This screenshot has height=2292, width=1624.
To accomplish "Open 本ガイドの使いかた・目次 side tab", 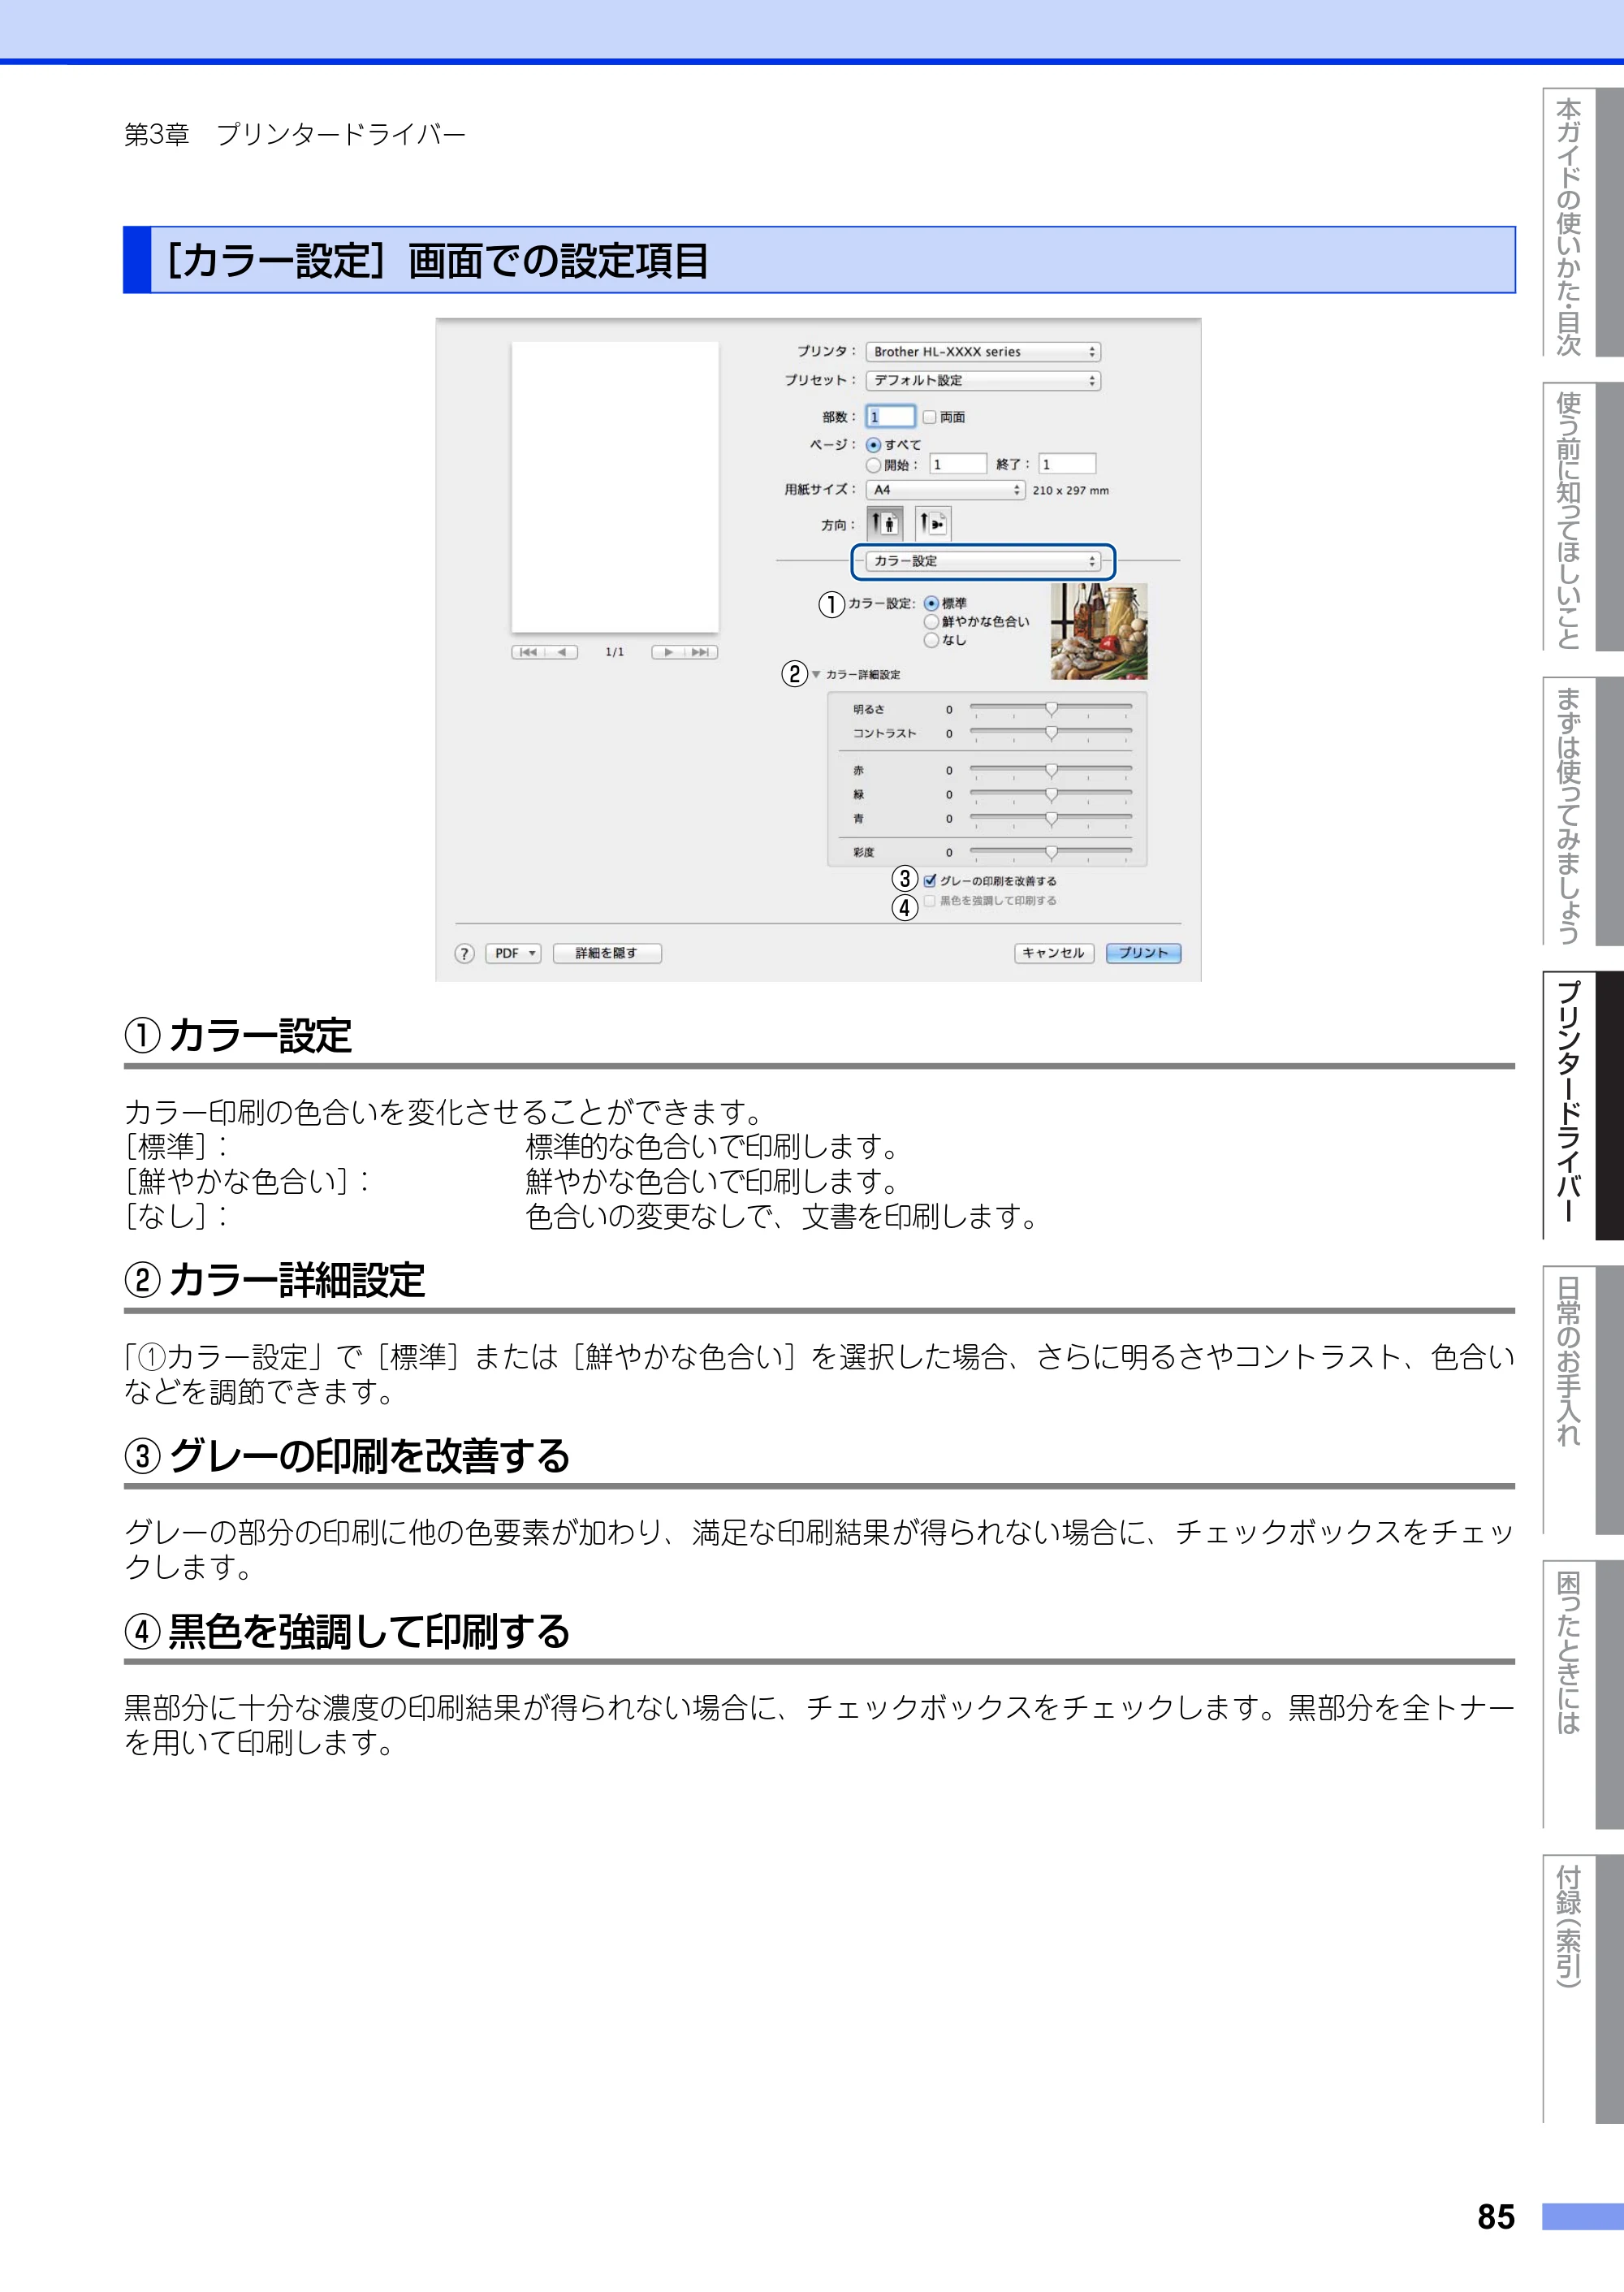I will pyautogui.click(x=1583, y=222).
